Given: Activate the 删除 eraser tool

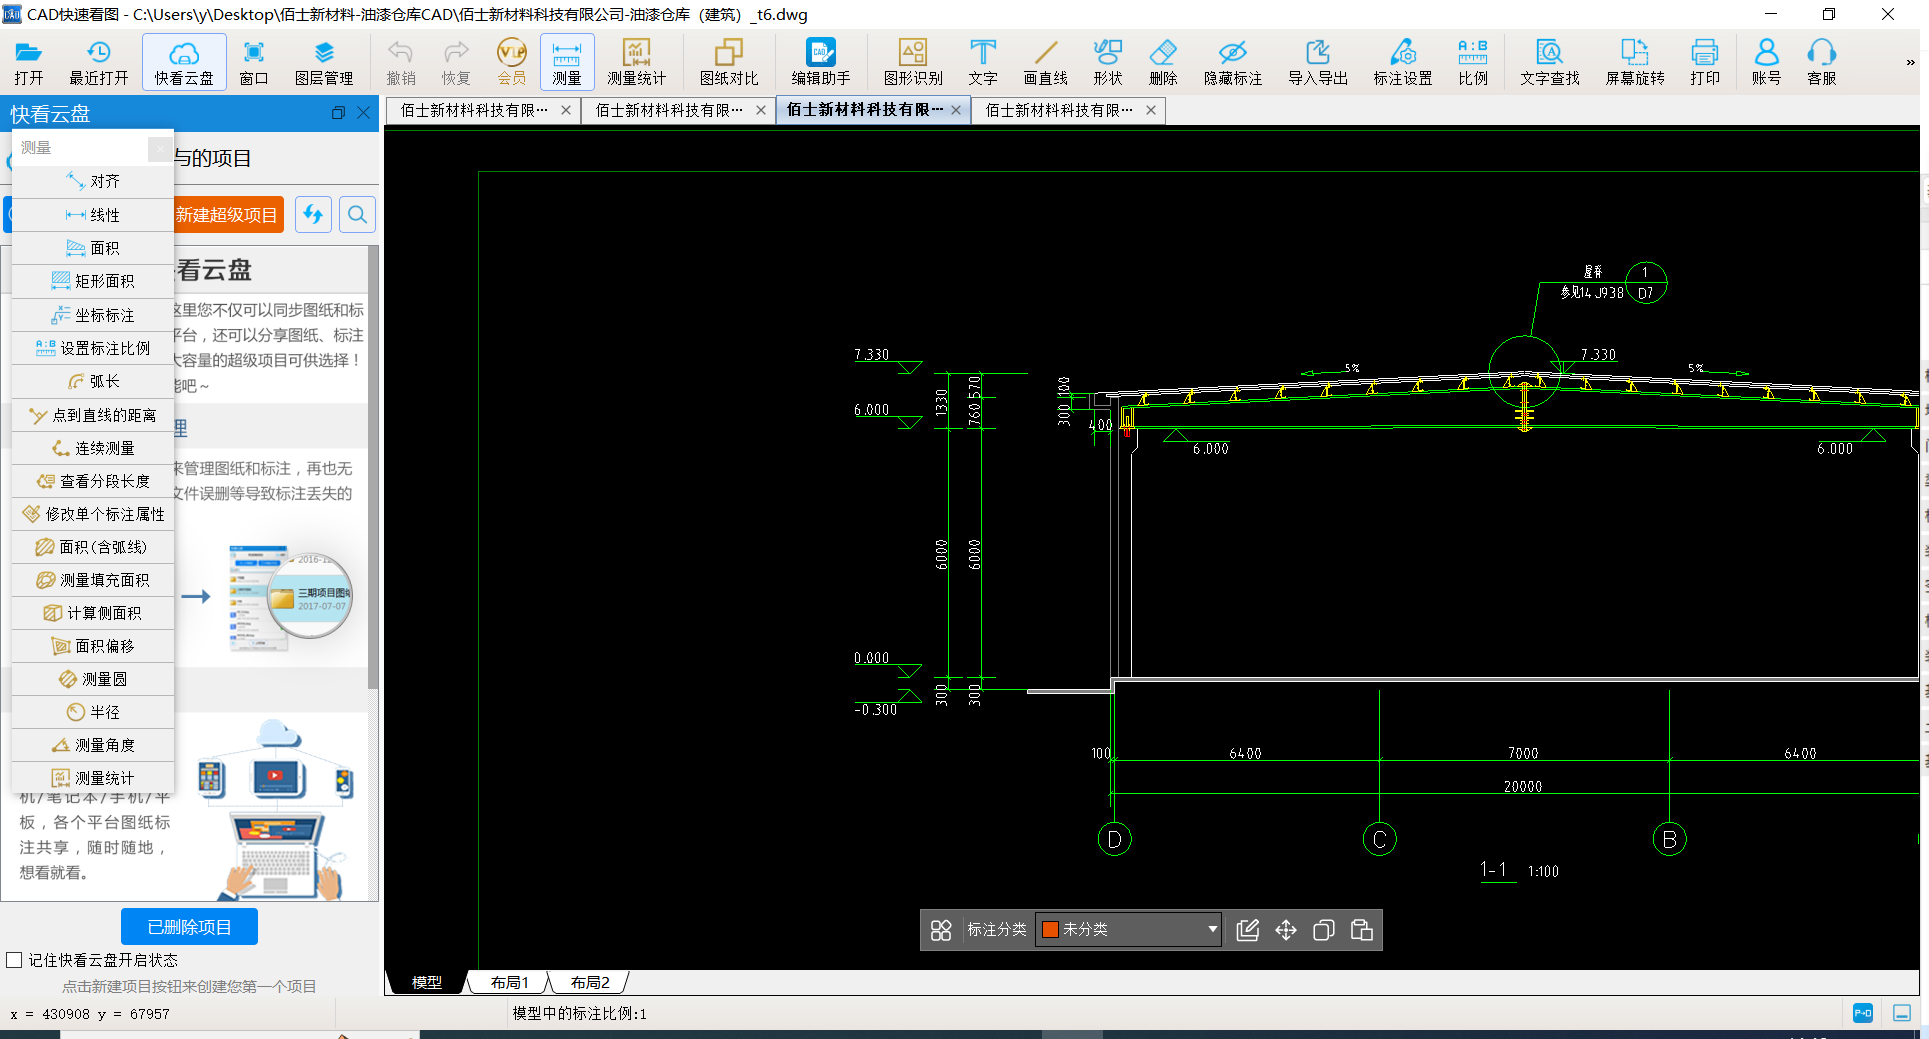Looking at the screenshot, I should (1163, 62).
